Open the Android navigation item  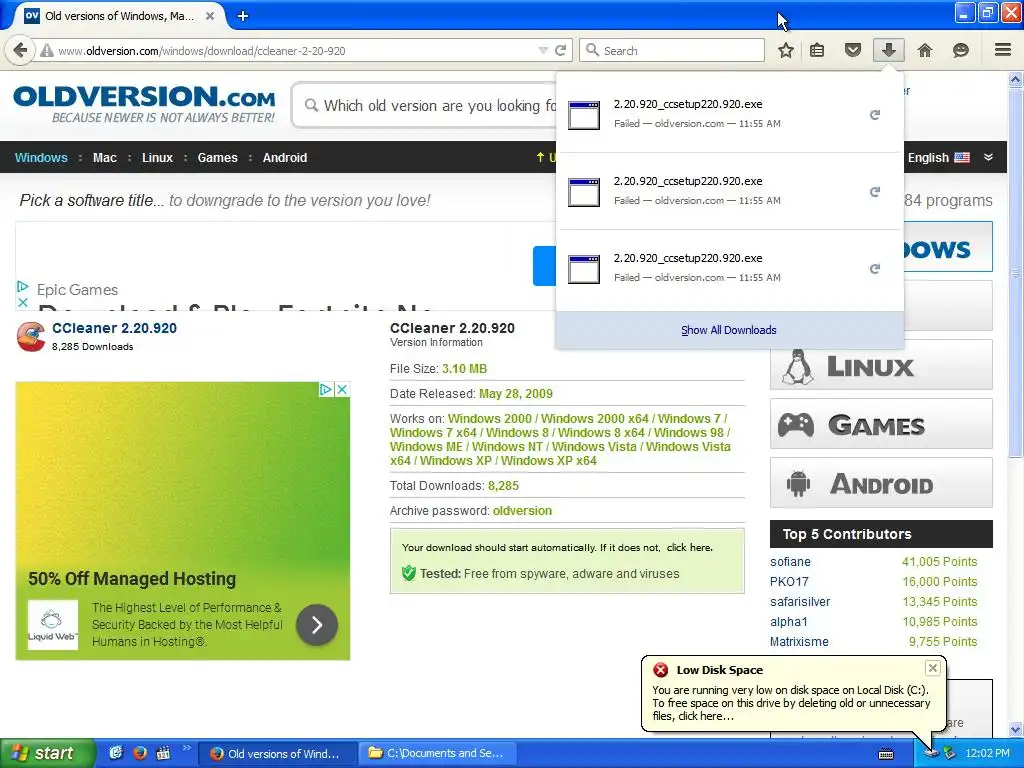(285, 157)
